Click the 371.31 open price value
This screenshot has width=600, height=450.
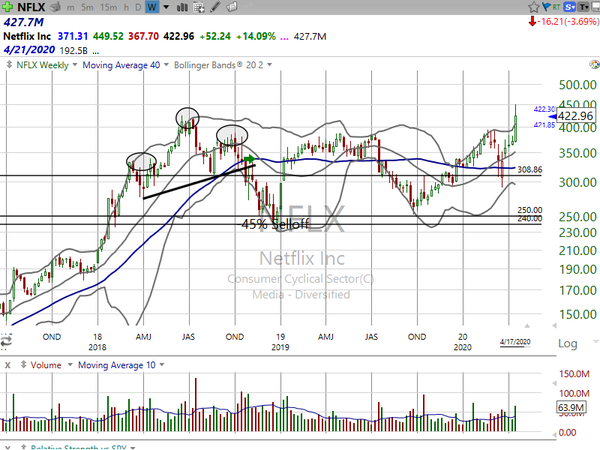click(x=73, y=36)
